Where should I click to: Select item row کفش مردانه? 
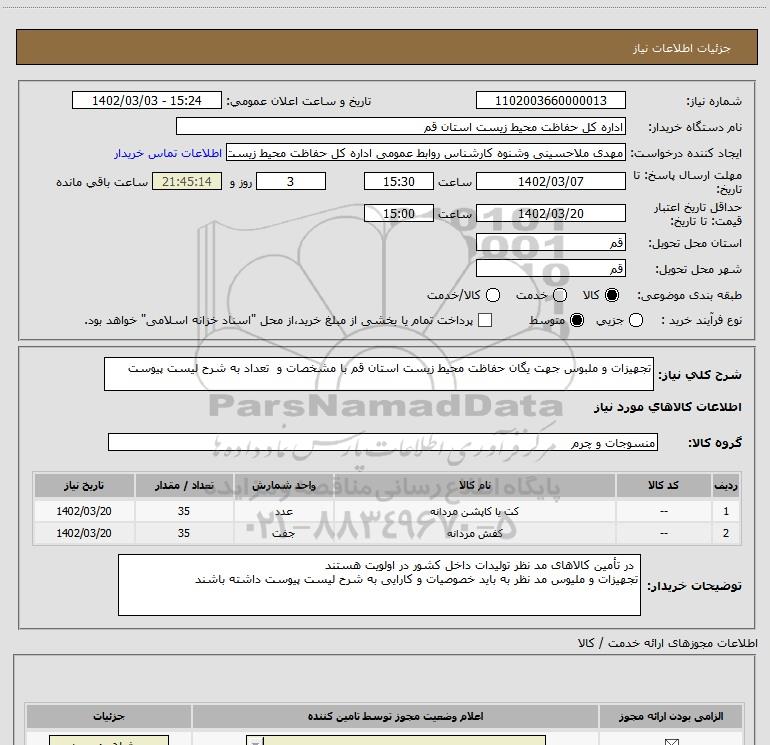click(387, 533)
